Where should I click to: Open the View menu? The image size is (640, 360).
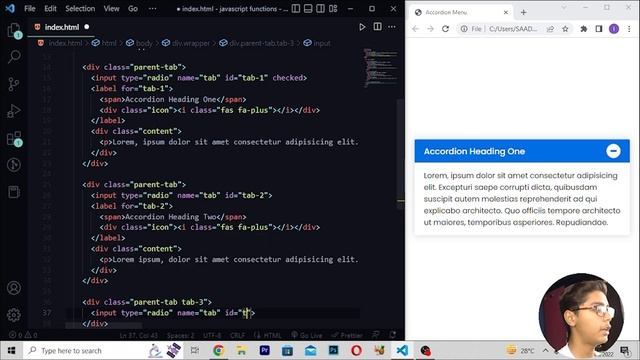[111, 9]
